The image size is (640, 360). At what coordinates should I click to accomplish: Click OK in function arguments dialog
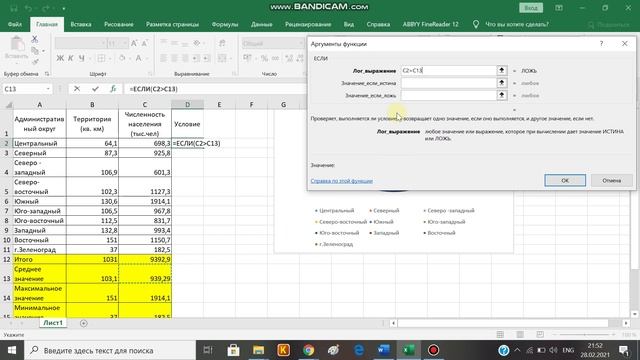click(x=565, y=180)
